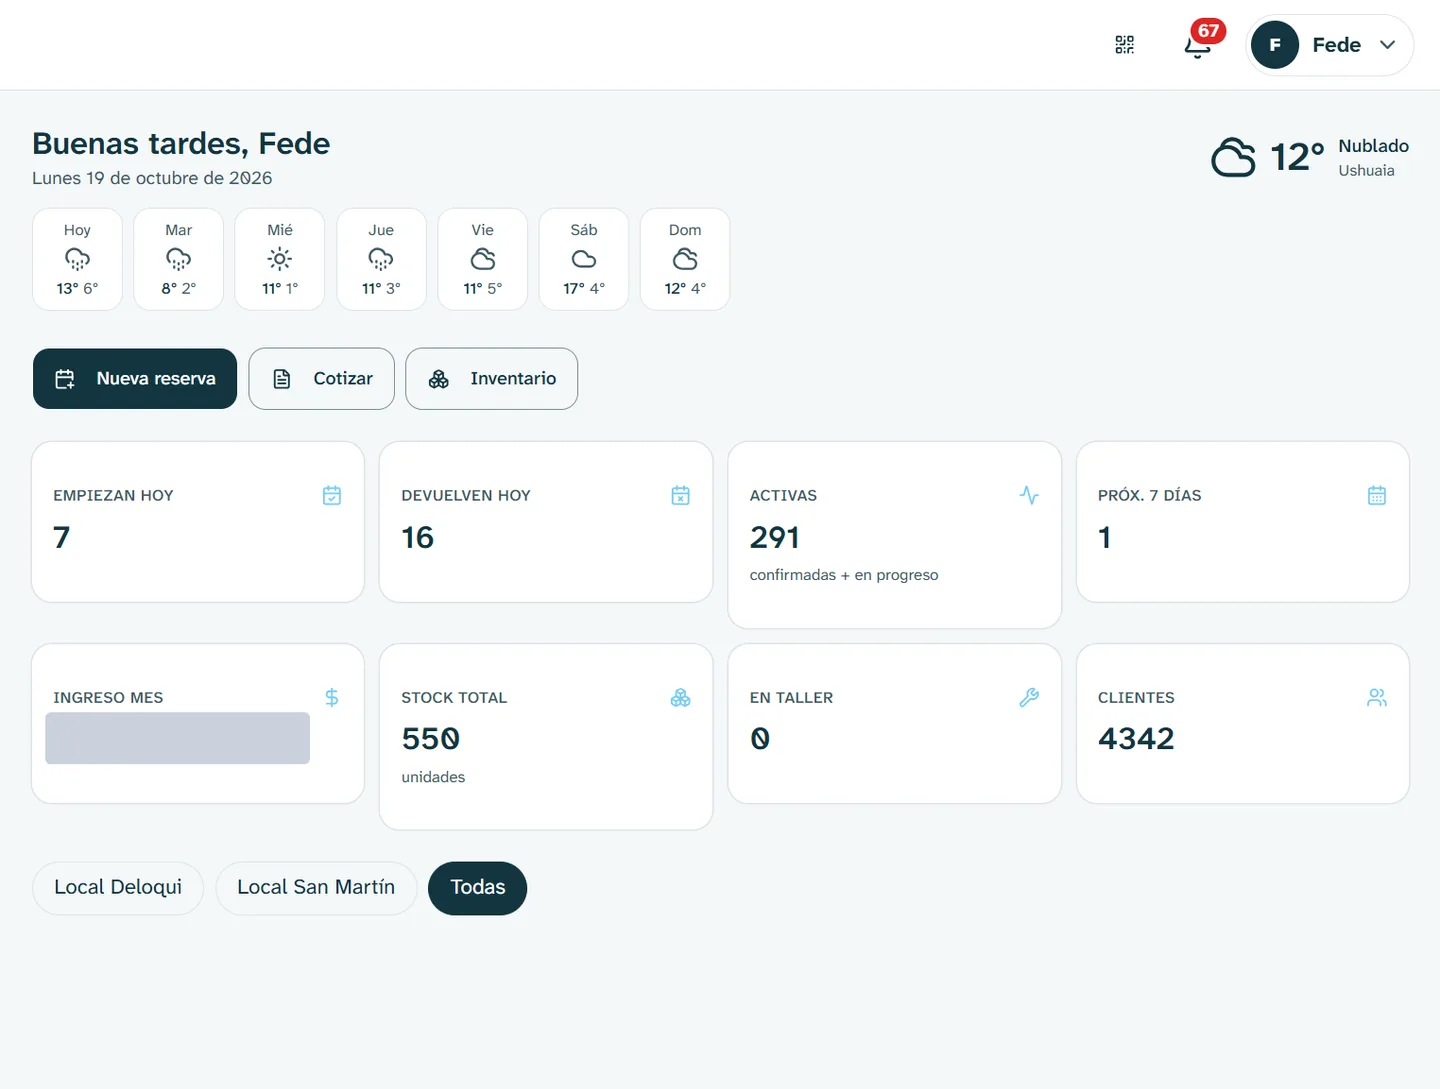
Task: Filter by Local Deloqui
Action: tap(118, 888)
